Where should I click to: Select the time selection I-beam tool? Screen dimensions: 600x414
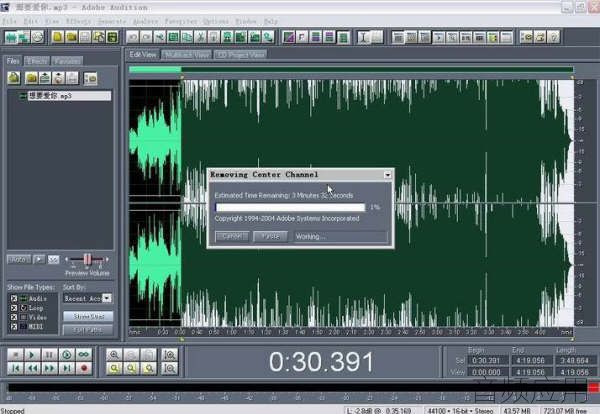(364, 37)
